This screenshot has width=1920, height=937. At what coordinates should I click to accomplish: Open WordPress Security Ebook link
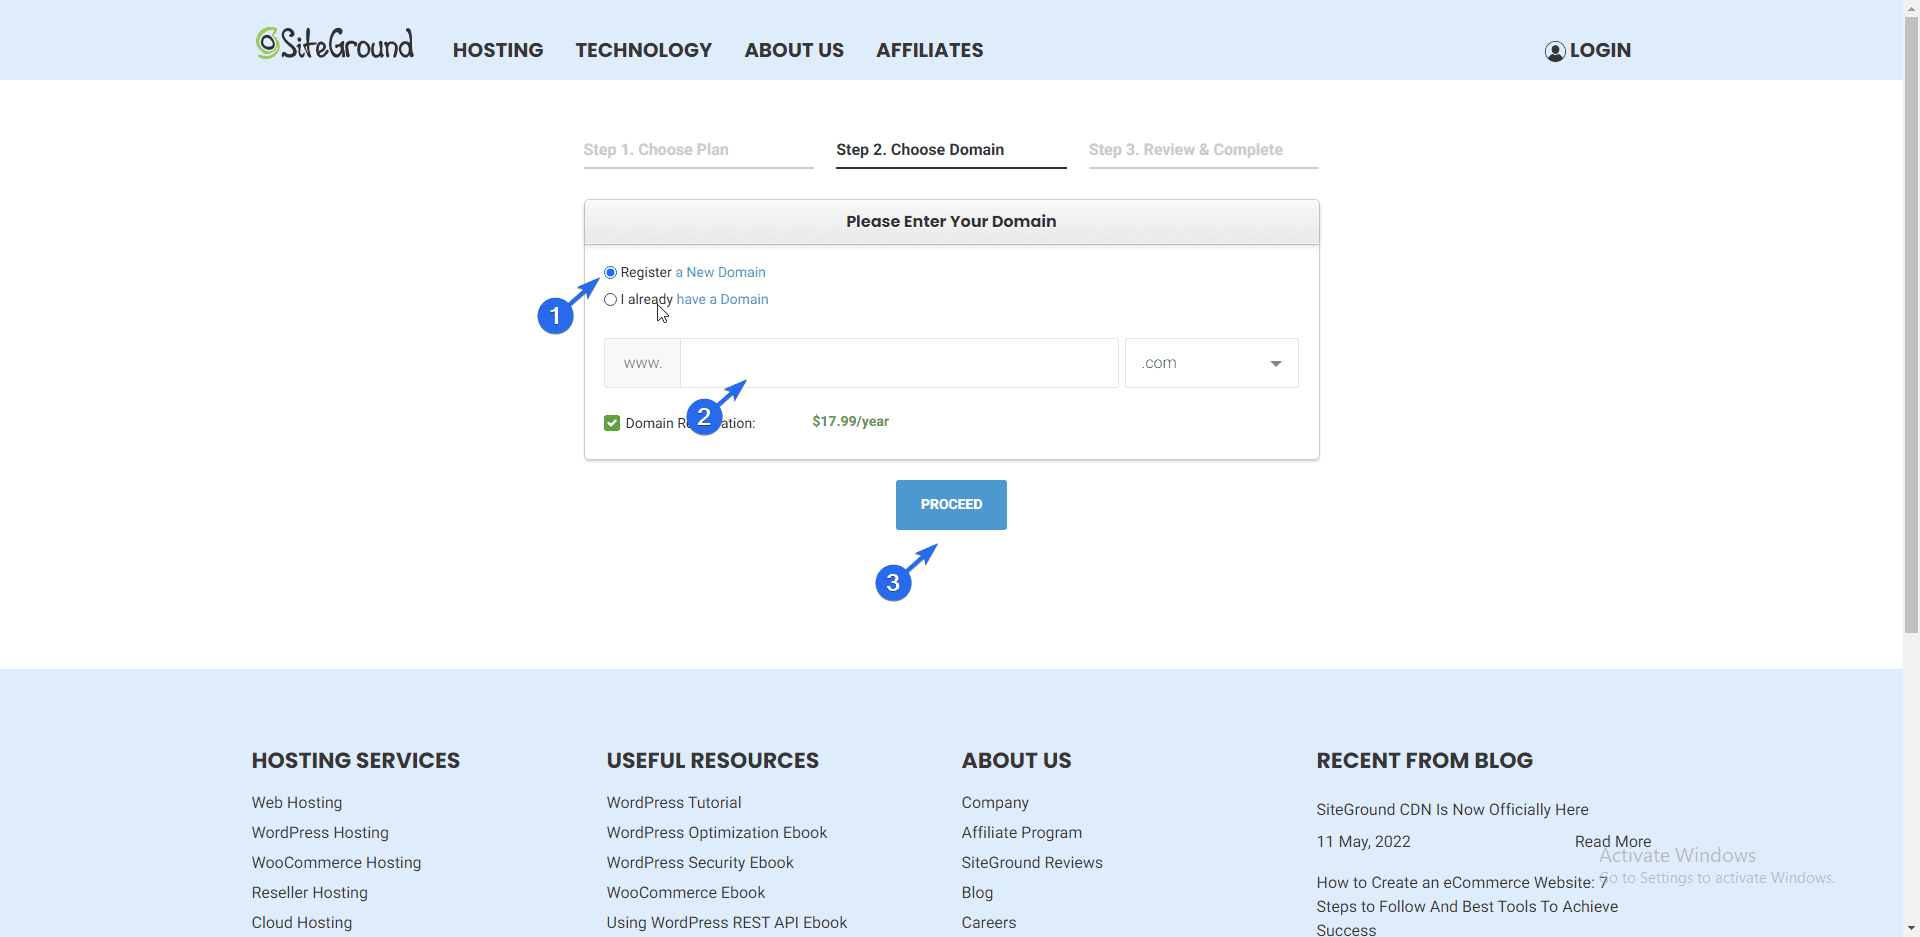[700, 862]
